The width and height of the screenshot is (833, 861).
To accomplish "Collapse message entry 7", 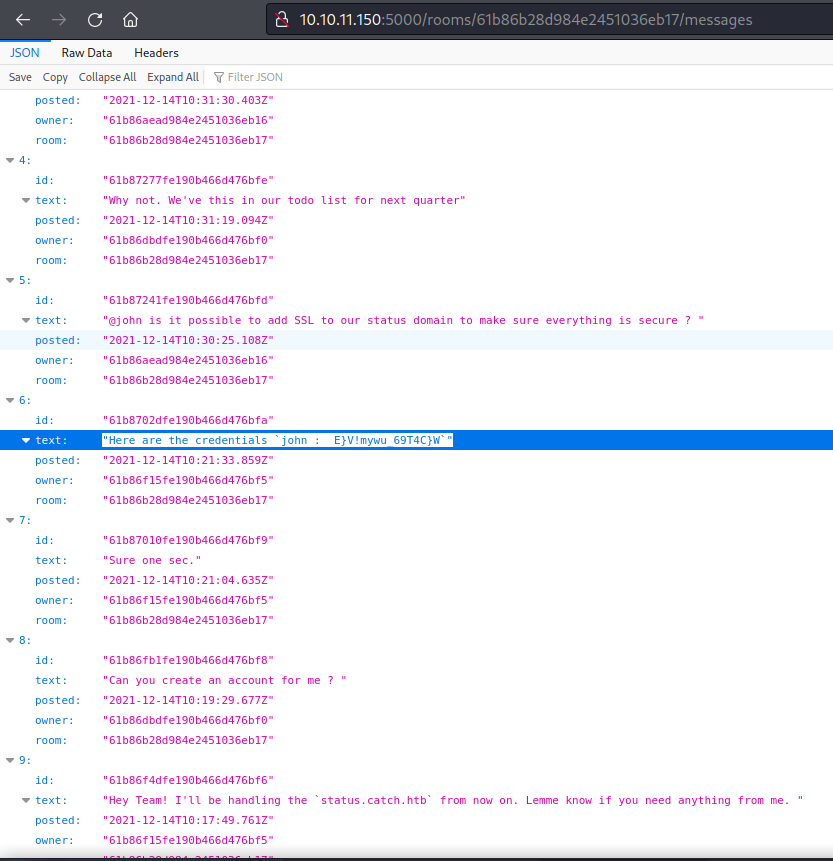I will click(x=8, y=520).
